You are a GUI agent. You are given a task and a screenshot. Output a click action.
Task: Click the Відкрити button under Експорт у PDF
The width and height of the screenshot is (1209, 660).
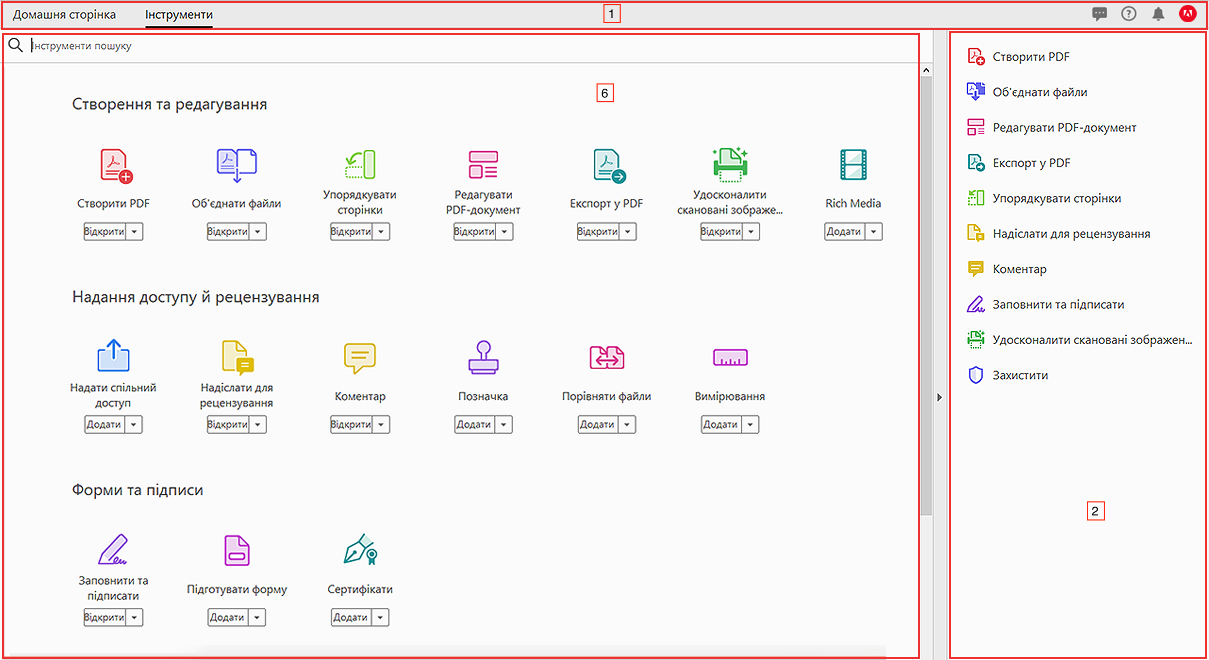(598, 231)
